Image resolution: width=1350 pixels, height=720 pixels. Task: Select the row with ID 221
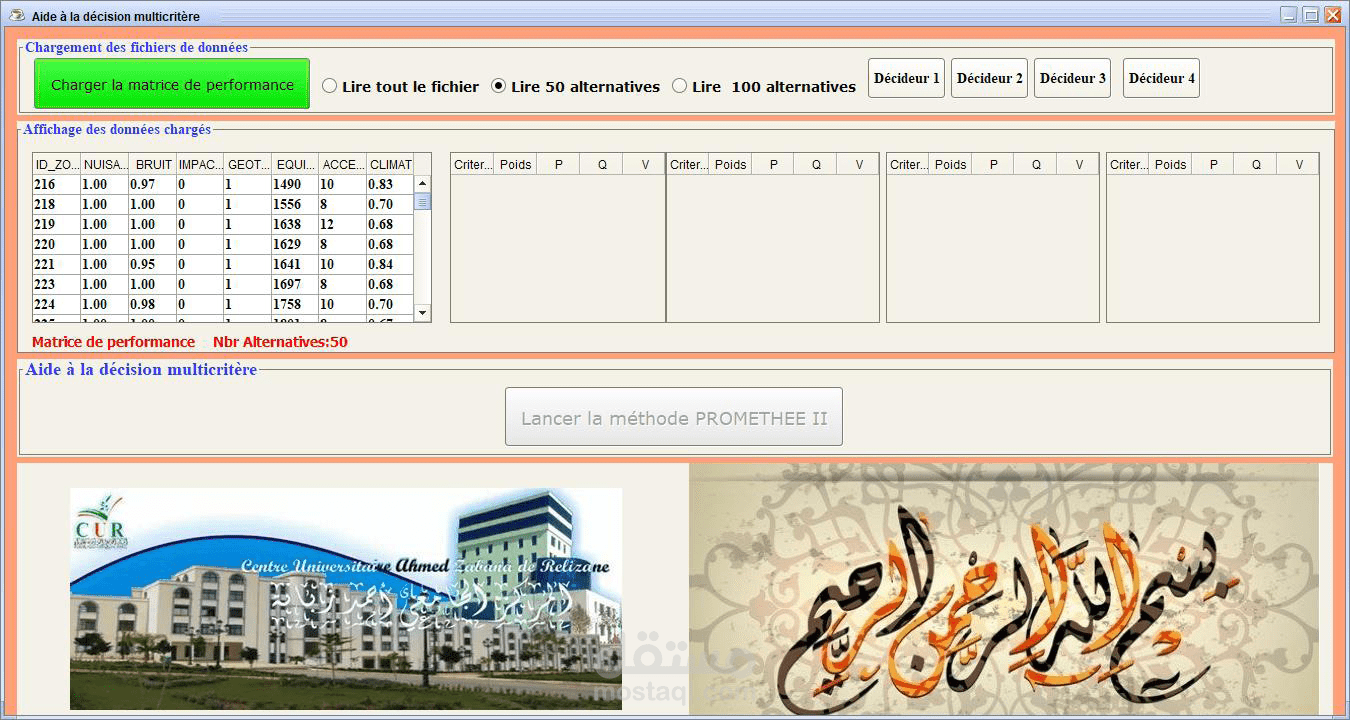[x=223, y=264]
